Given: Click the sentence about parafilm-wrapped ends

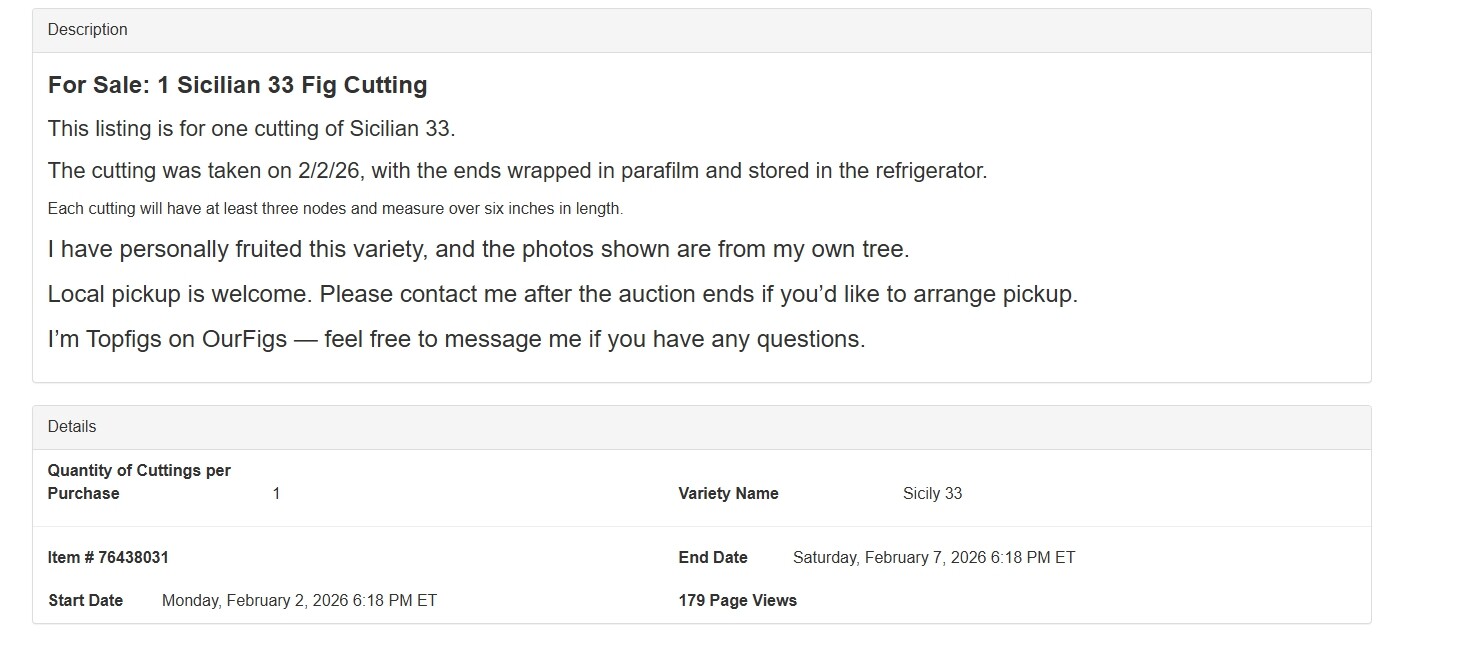Looking at the screenshot, I should point(517,171).
